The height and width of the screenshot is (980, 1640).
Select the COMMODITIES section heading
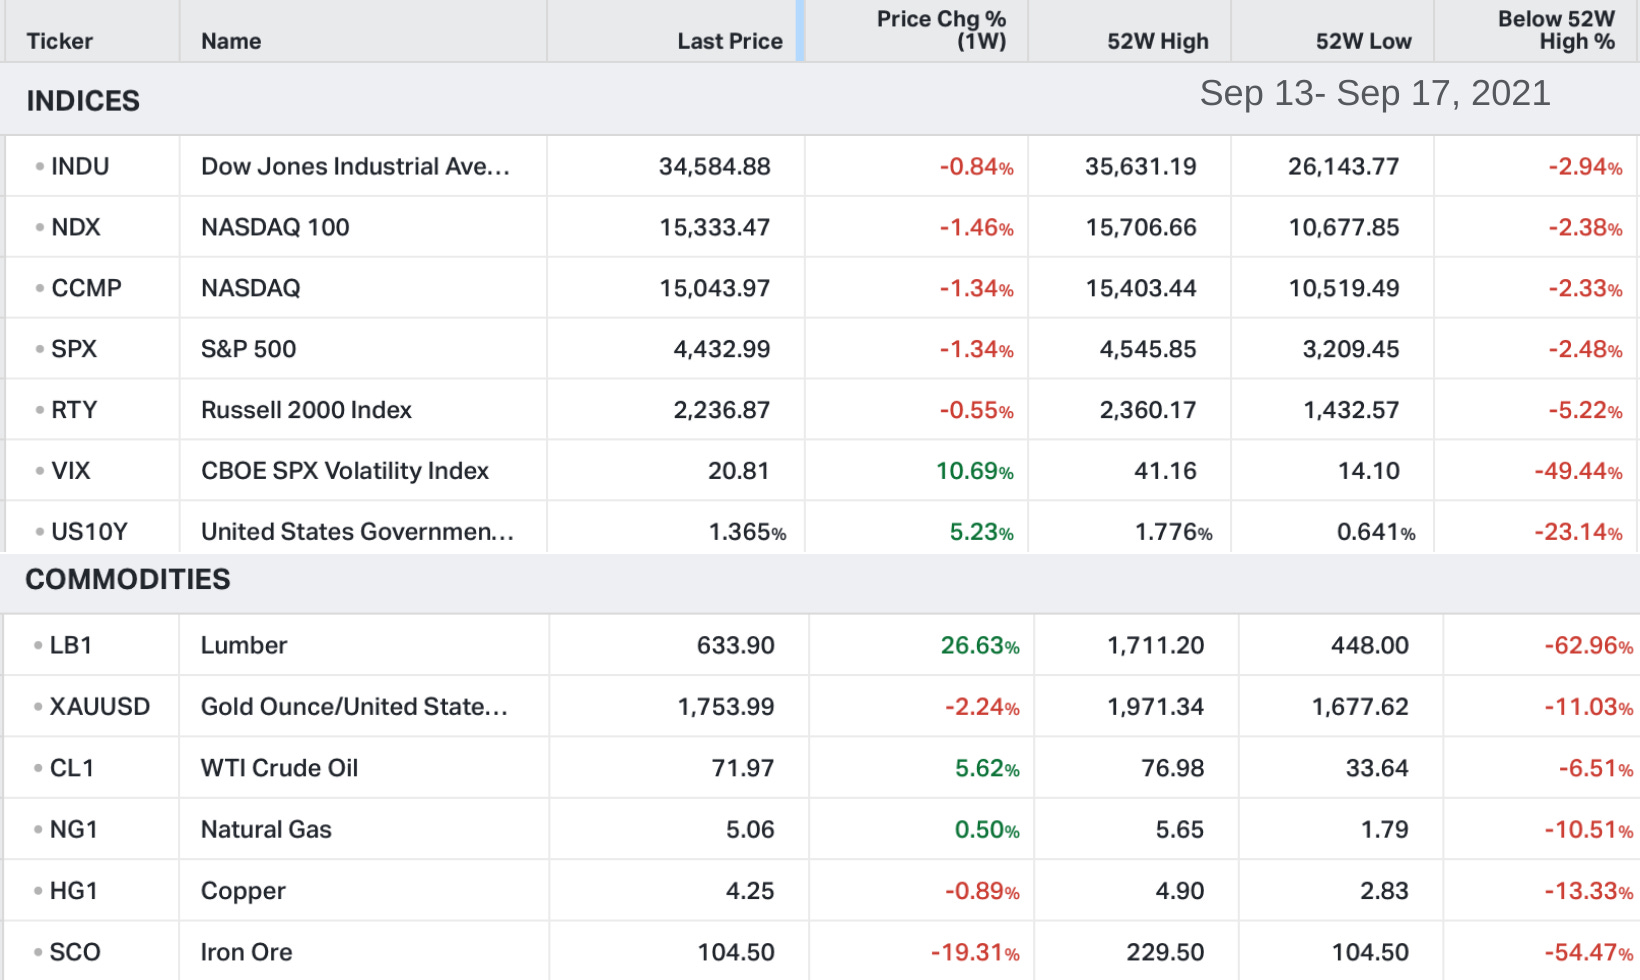point(128,579)
